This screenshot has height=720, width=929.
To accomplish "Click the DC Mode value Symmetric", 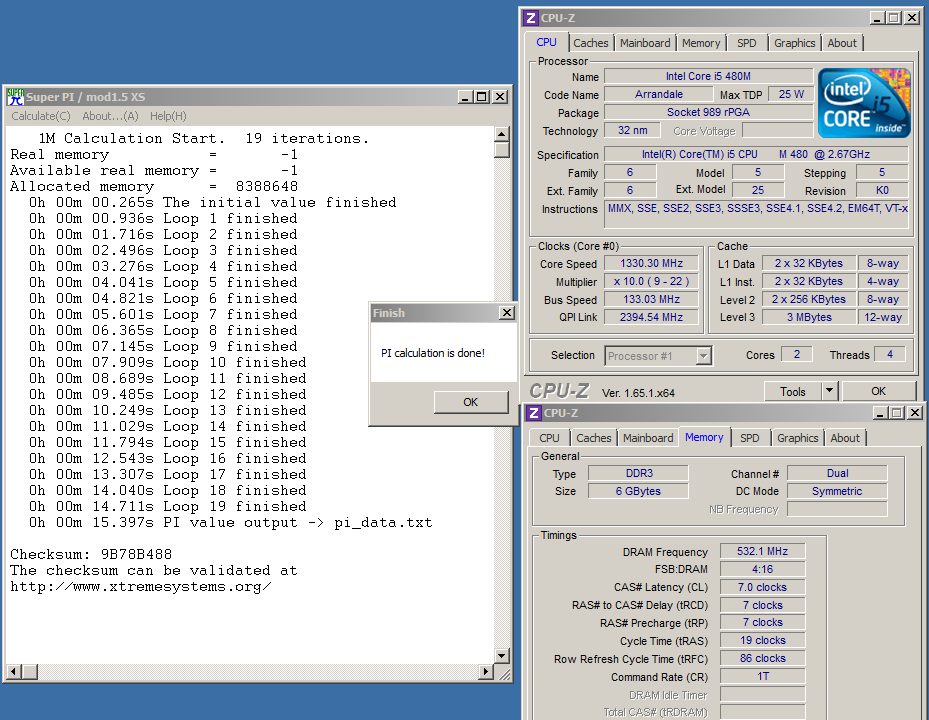I will pyautogui.click(x=837, y=491).
